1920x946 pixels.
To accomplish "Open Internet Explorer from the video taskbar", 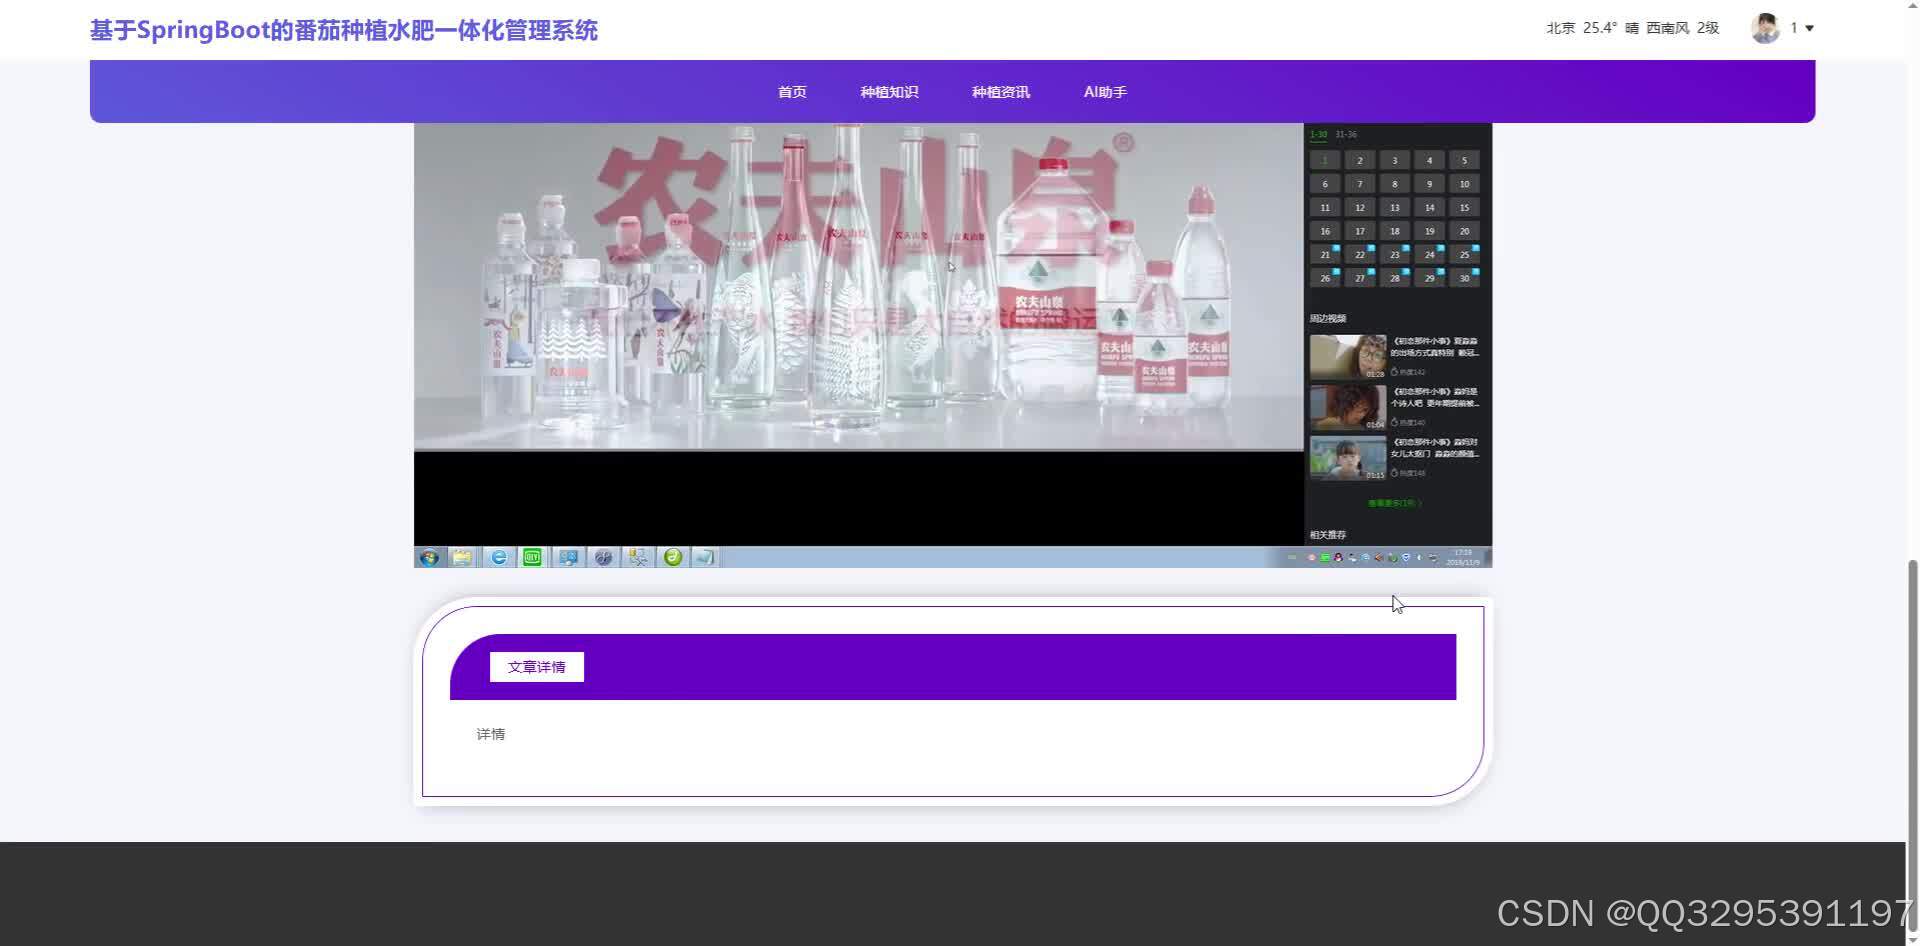I will (x=498, y=557).
